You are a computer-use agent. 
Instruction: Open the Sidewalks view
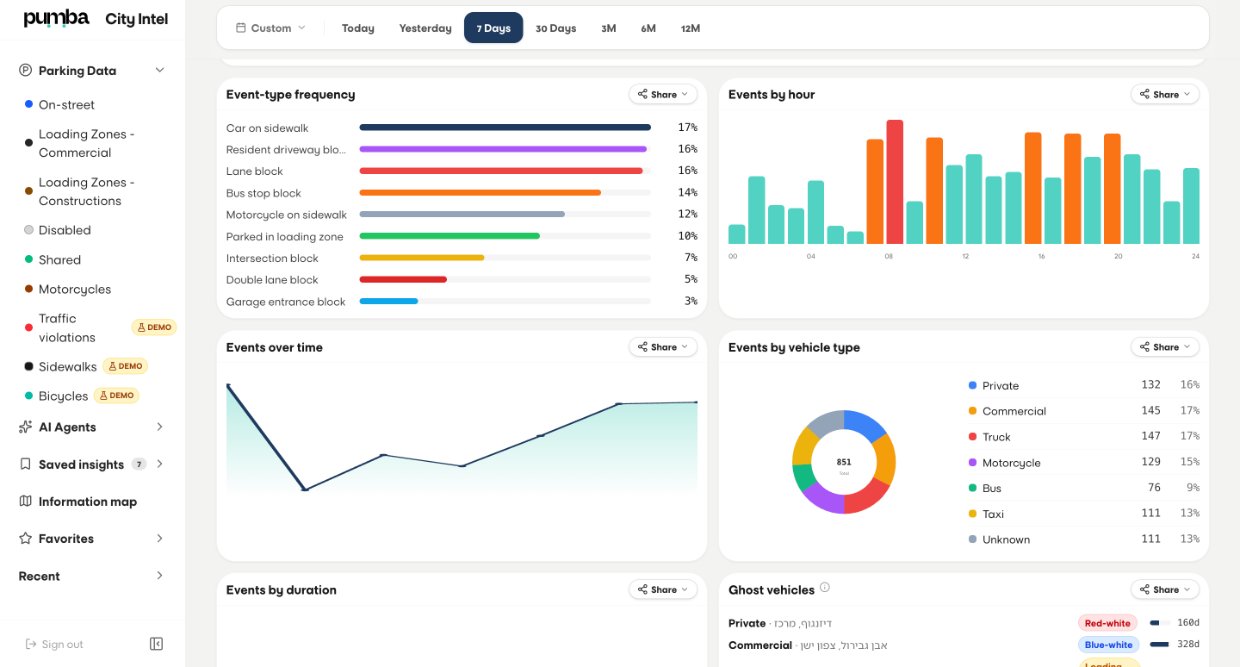(x=68, y=366)
